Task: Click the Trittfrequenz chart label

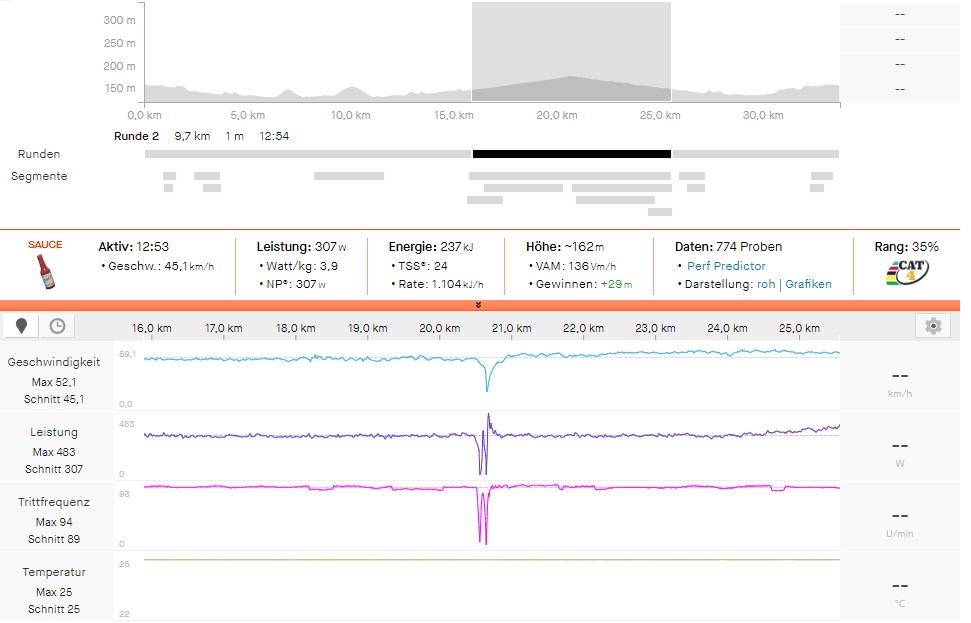Action: point(54,502)
